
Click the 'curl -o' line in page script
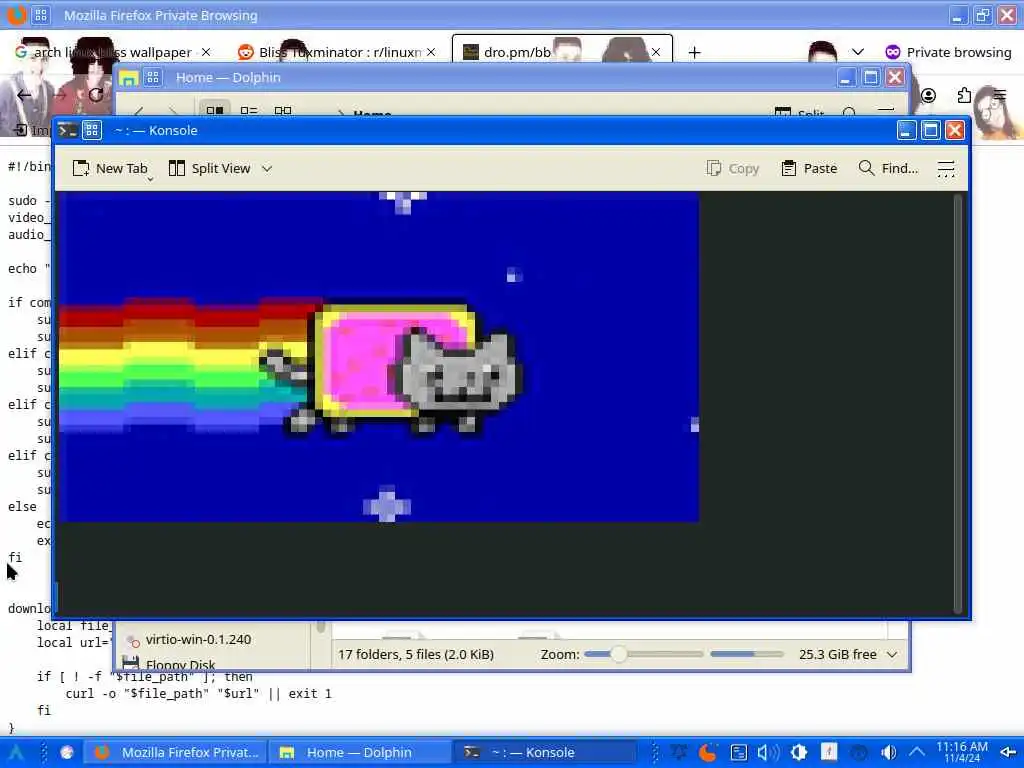[199, 694]
